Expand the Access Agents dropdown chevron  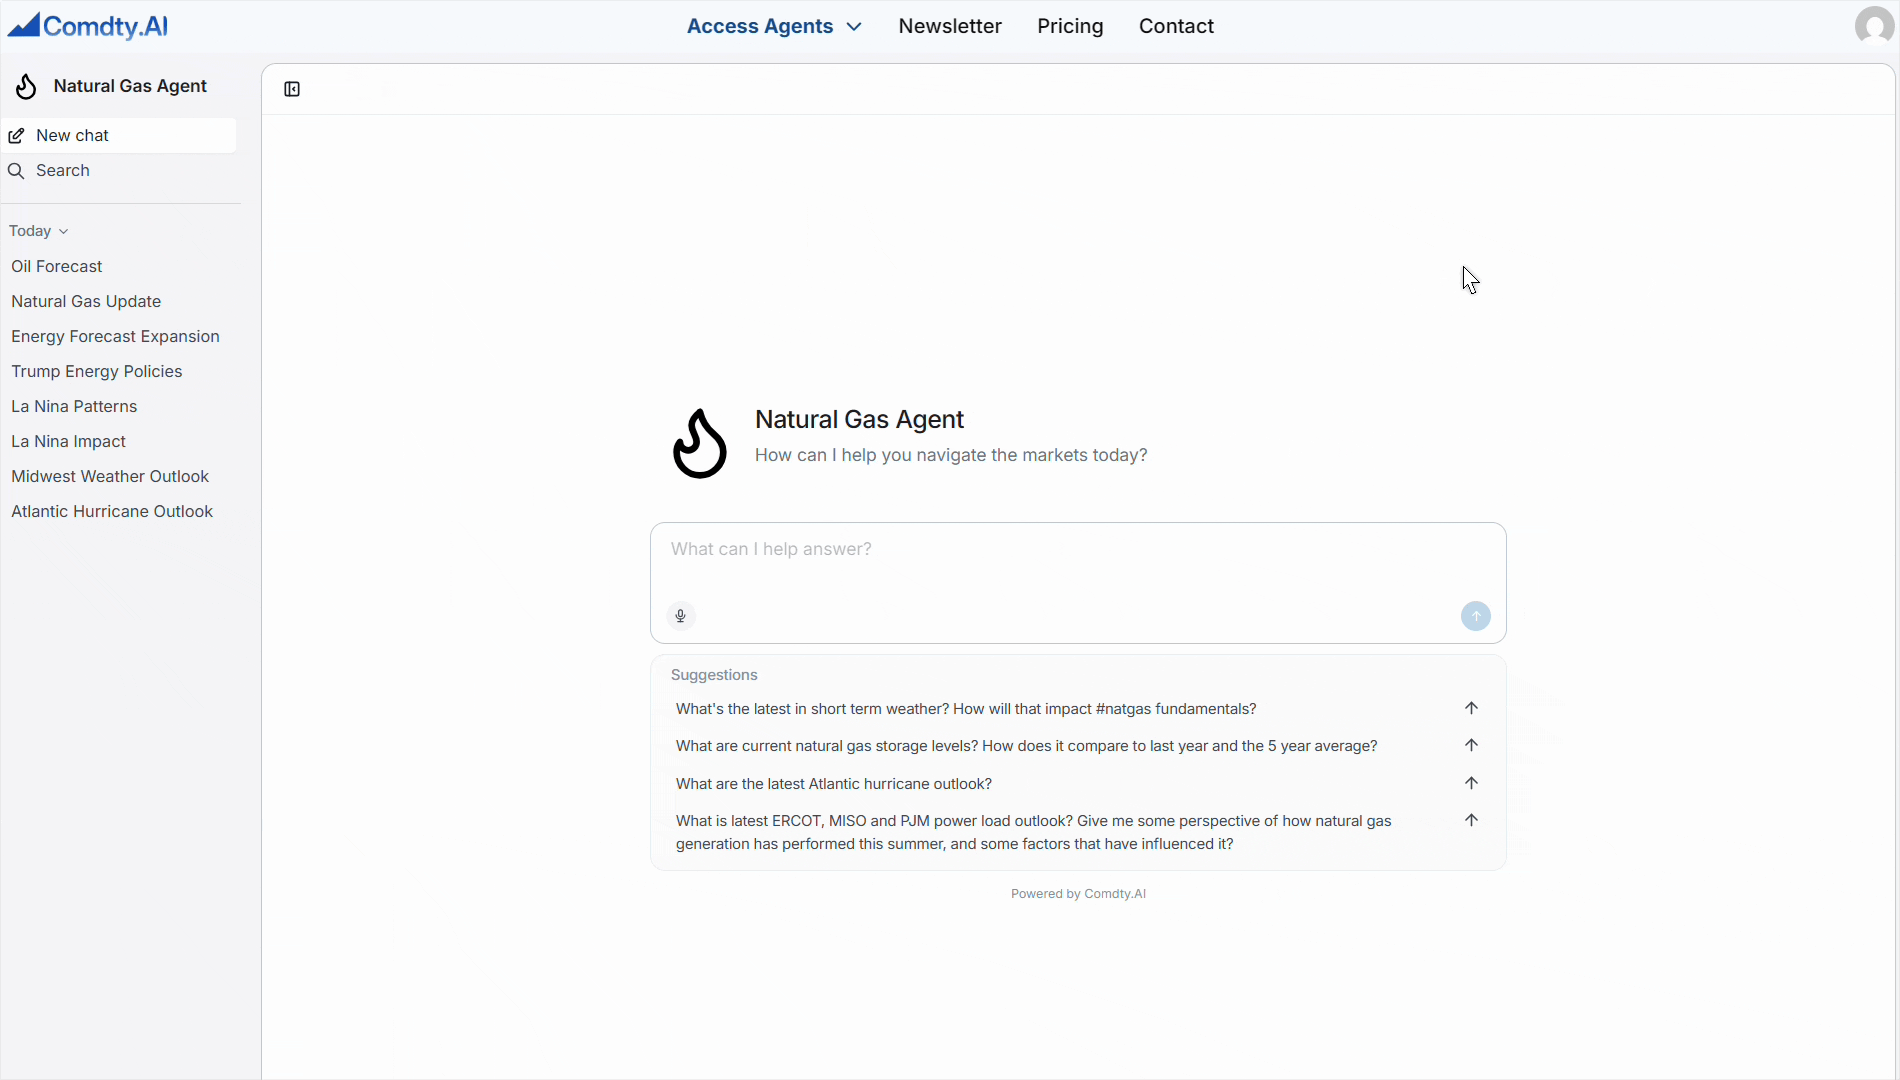point(854,27)
